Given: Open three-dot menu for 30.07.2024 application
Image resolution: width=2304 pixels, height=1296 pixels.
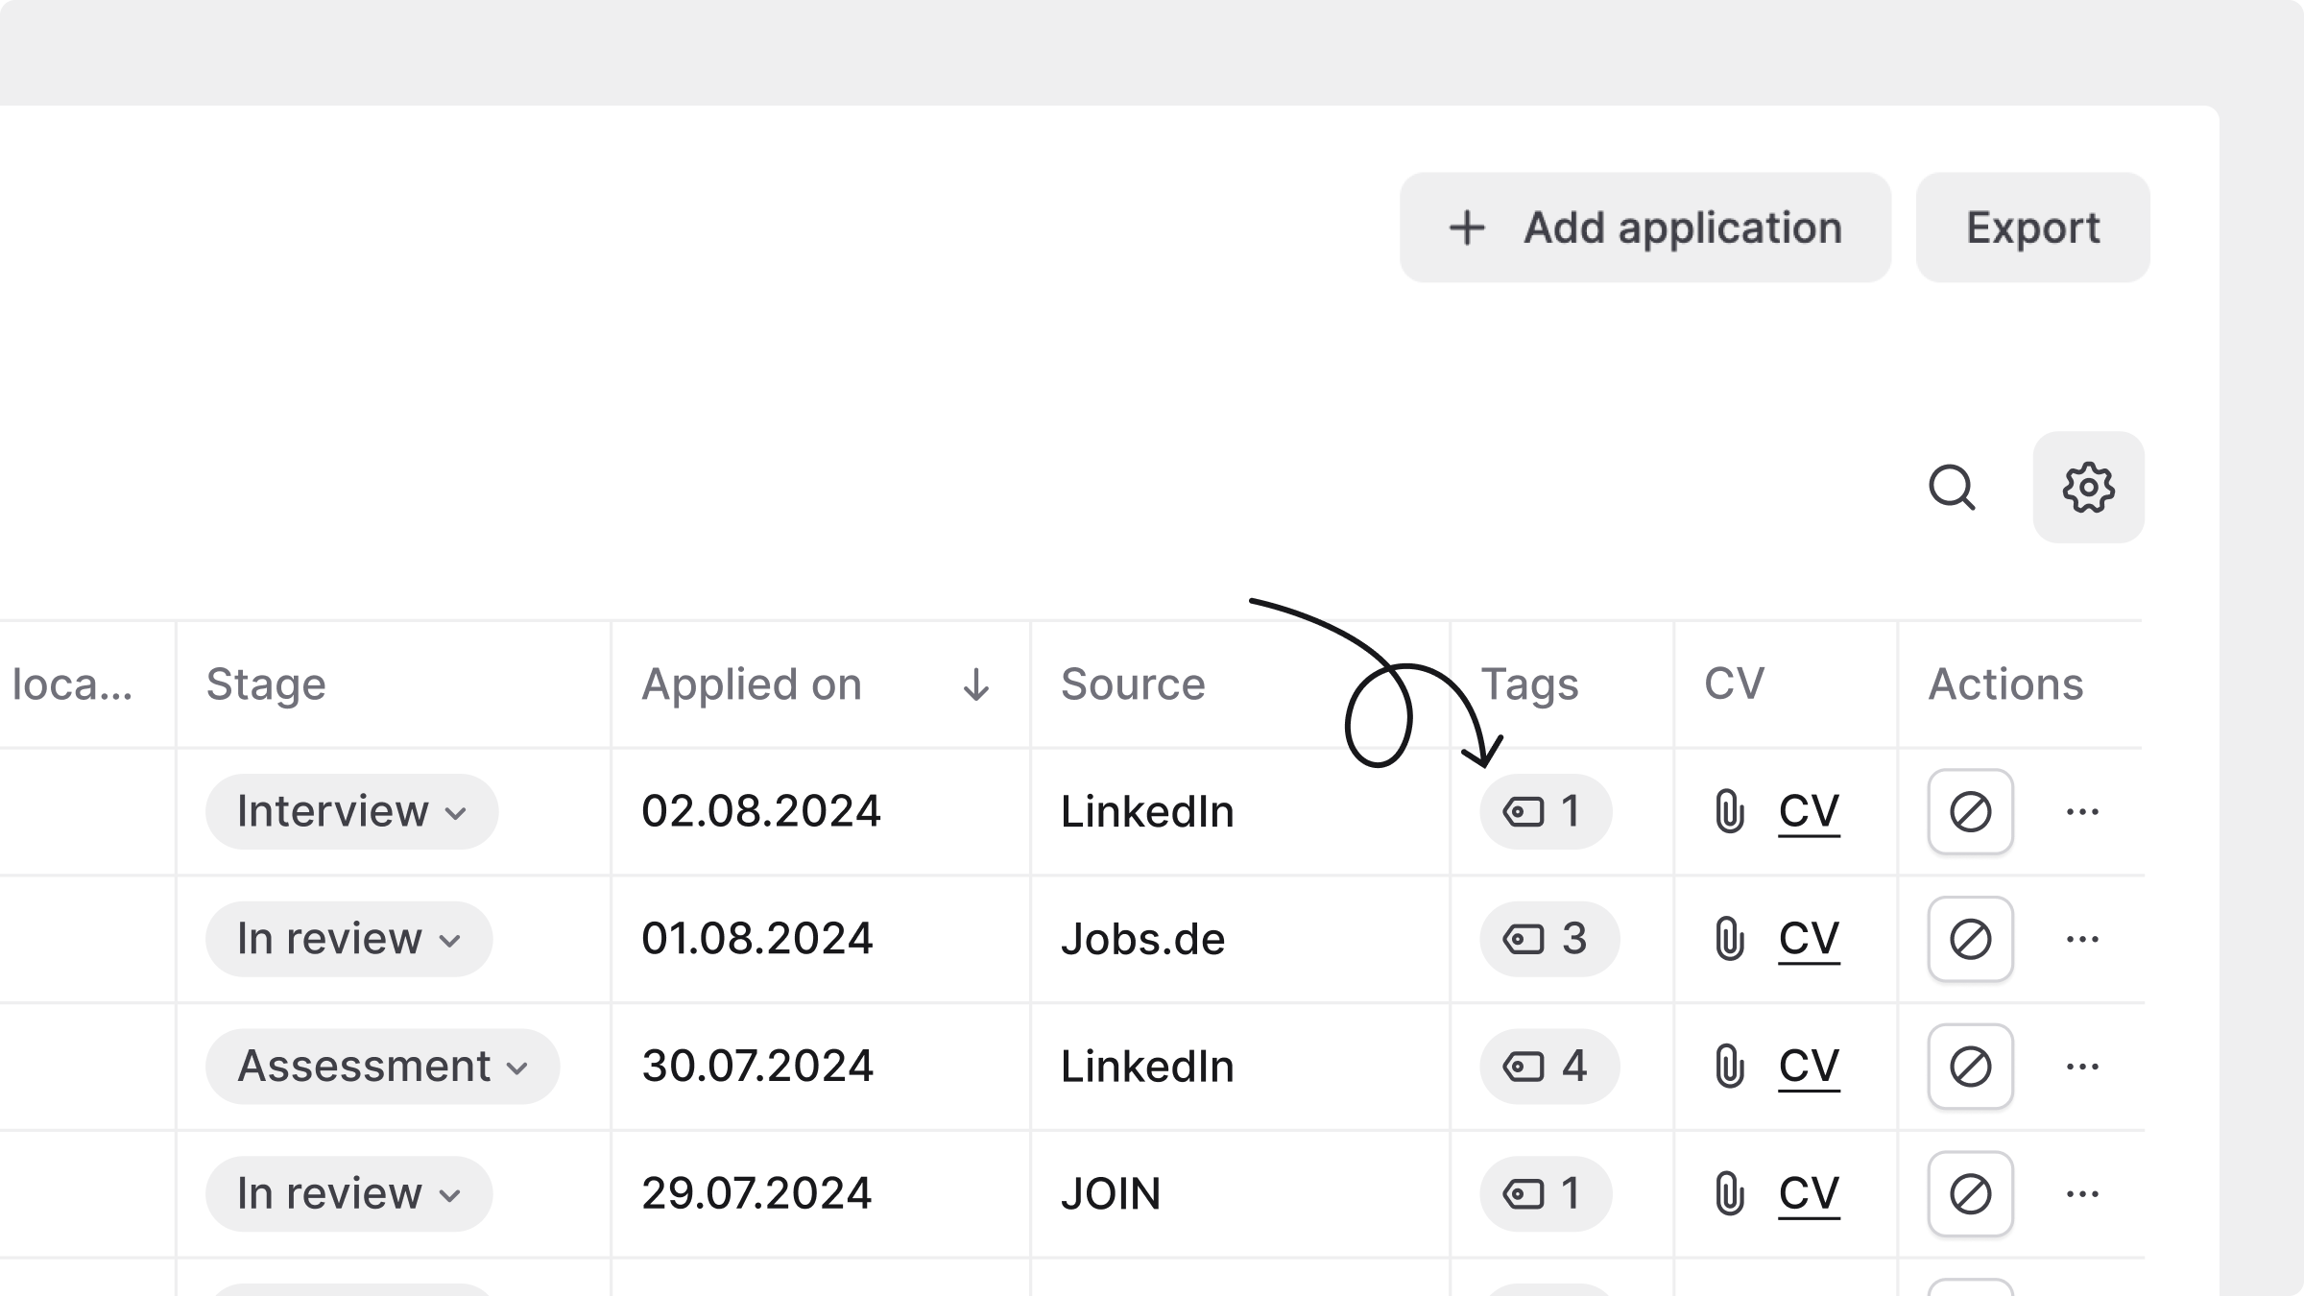Looking at the screenshot, I should coord(2082,1066).
